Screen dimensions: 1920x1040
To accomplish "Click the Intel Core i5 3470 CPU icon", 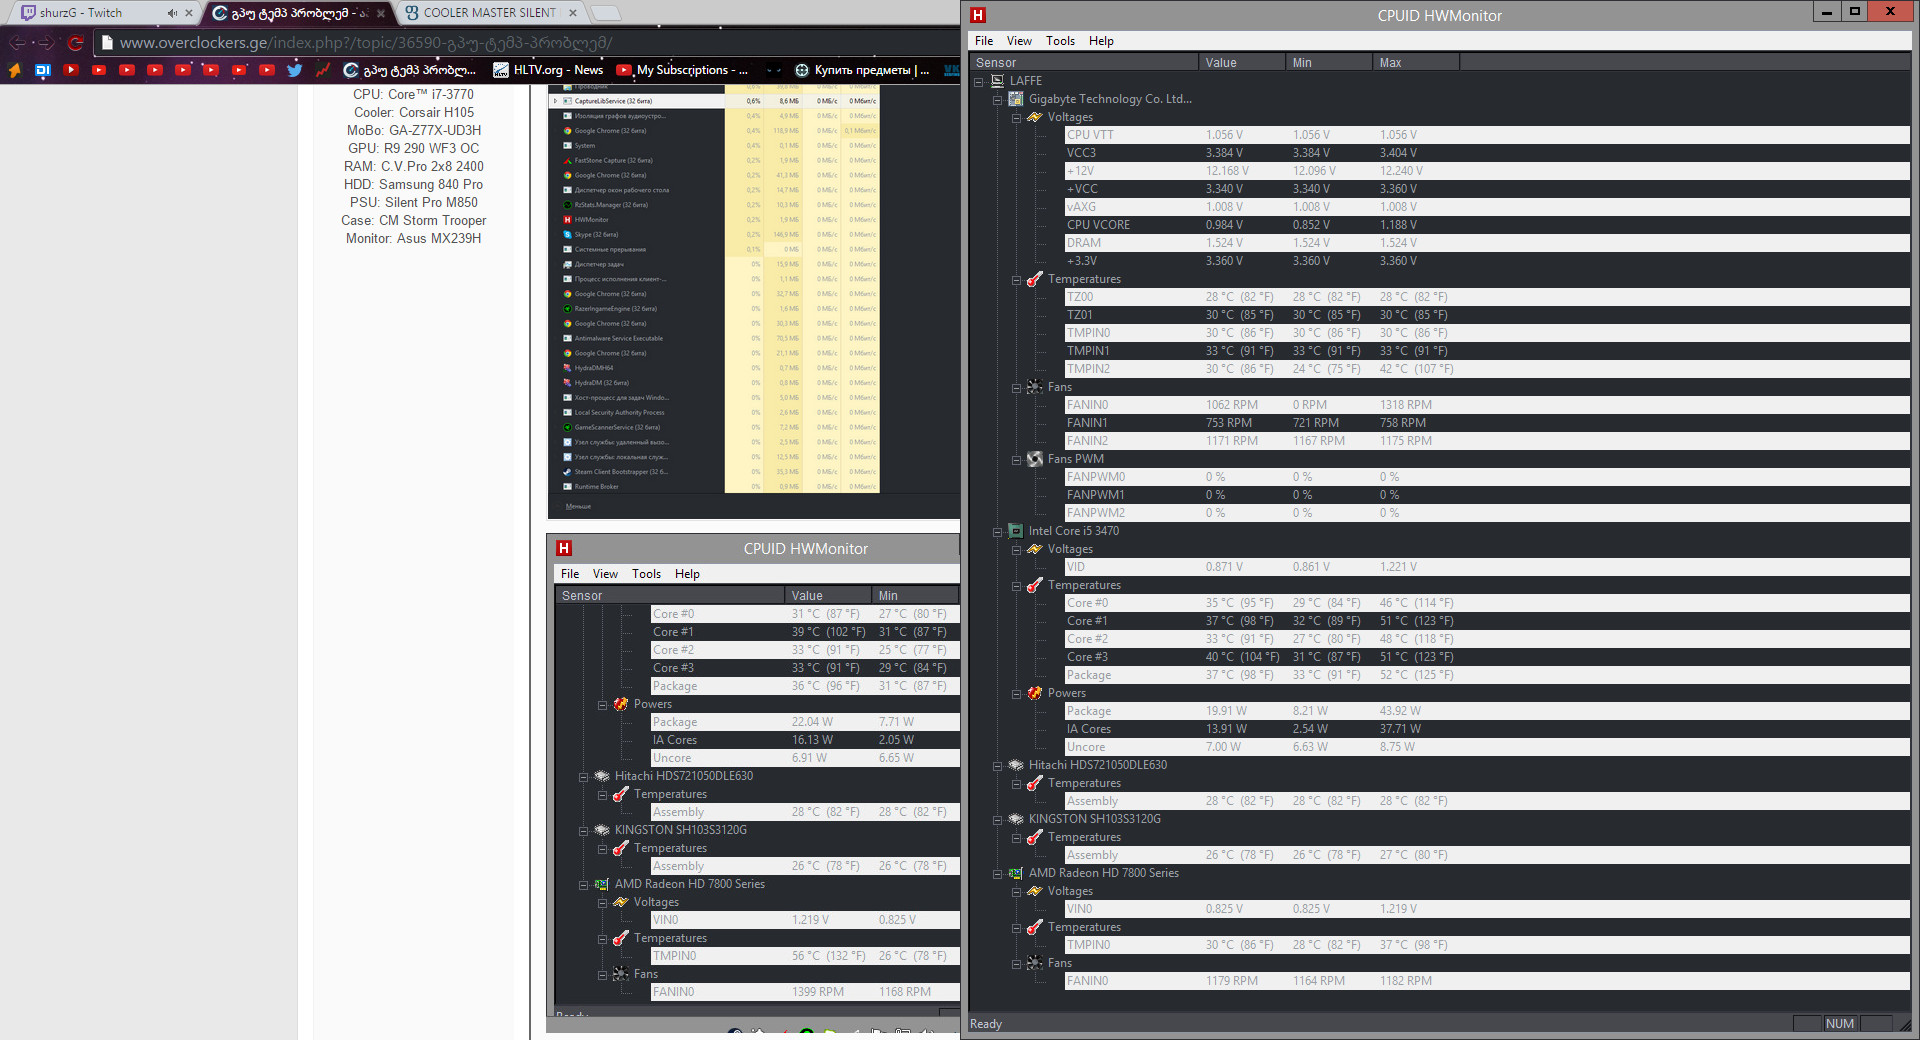I will tap(1016, 531).
